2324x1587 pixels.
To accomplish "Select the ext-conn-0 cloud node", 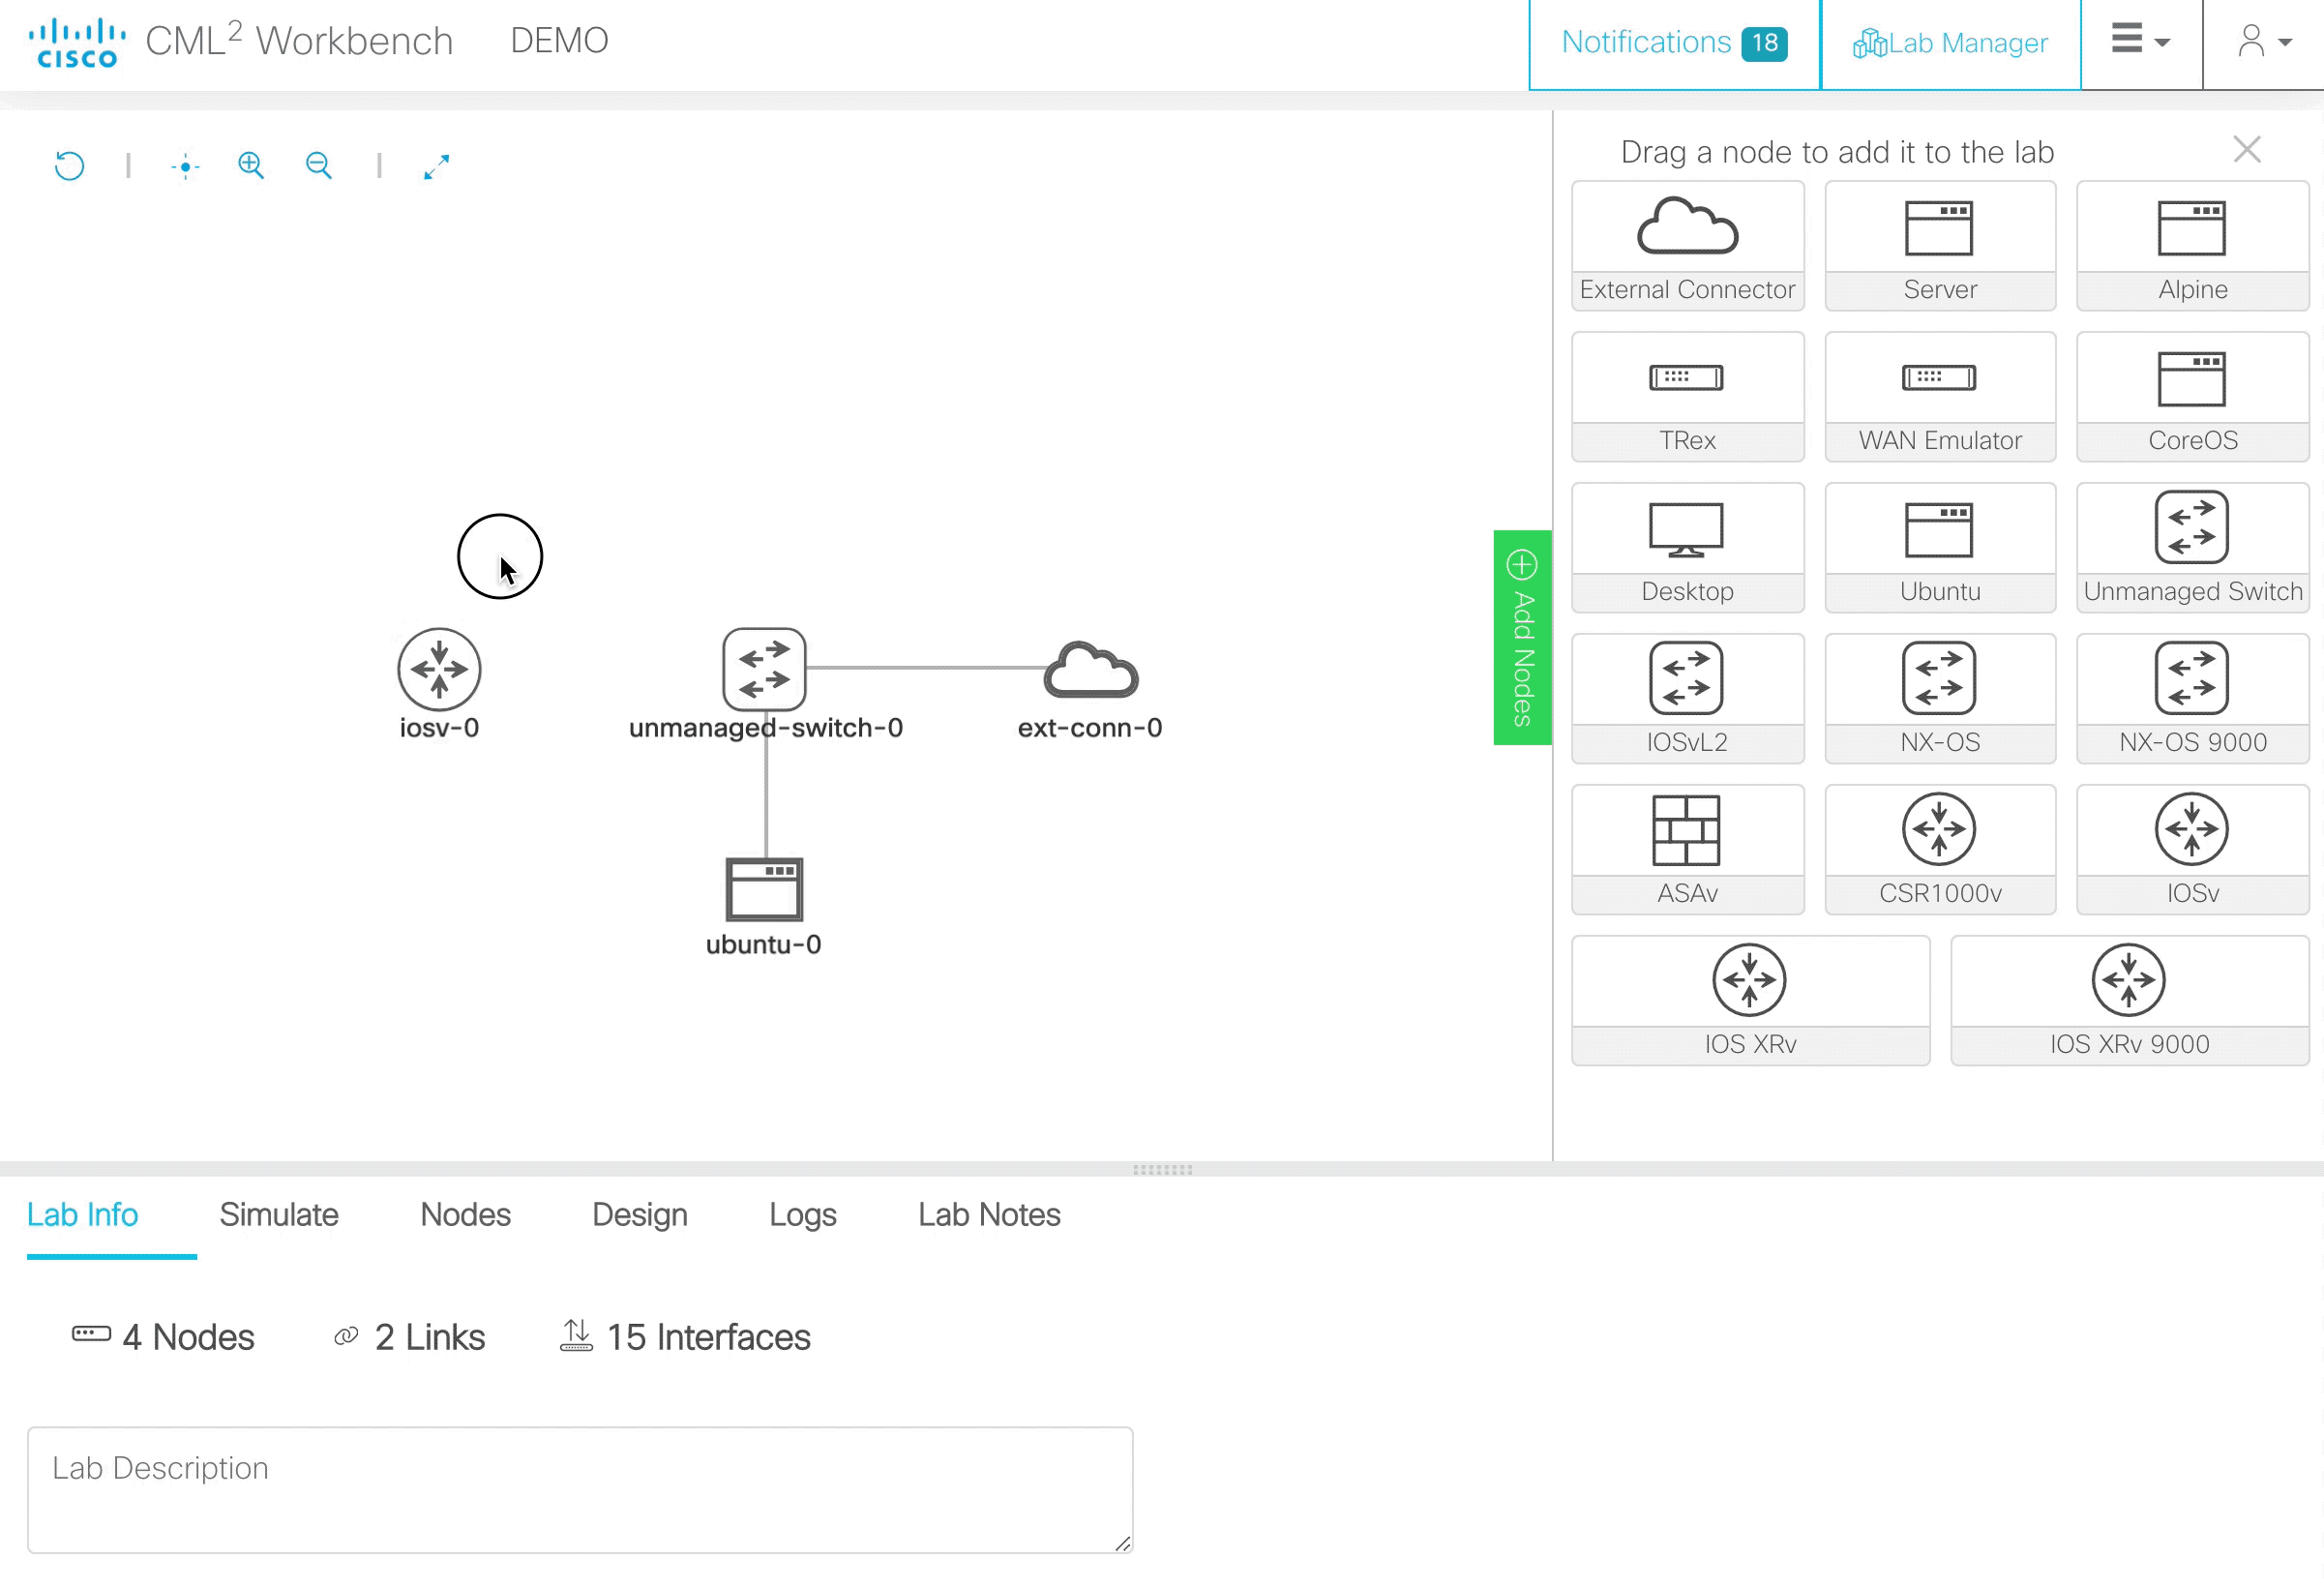I will point(1090,669).
